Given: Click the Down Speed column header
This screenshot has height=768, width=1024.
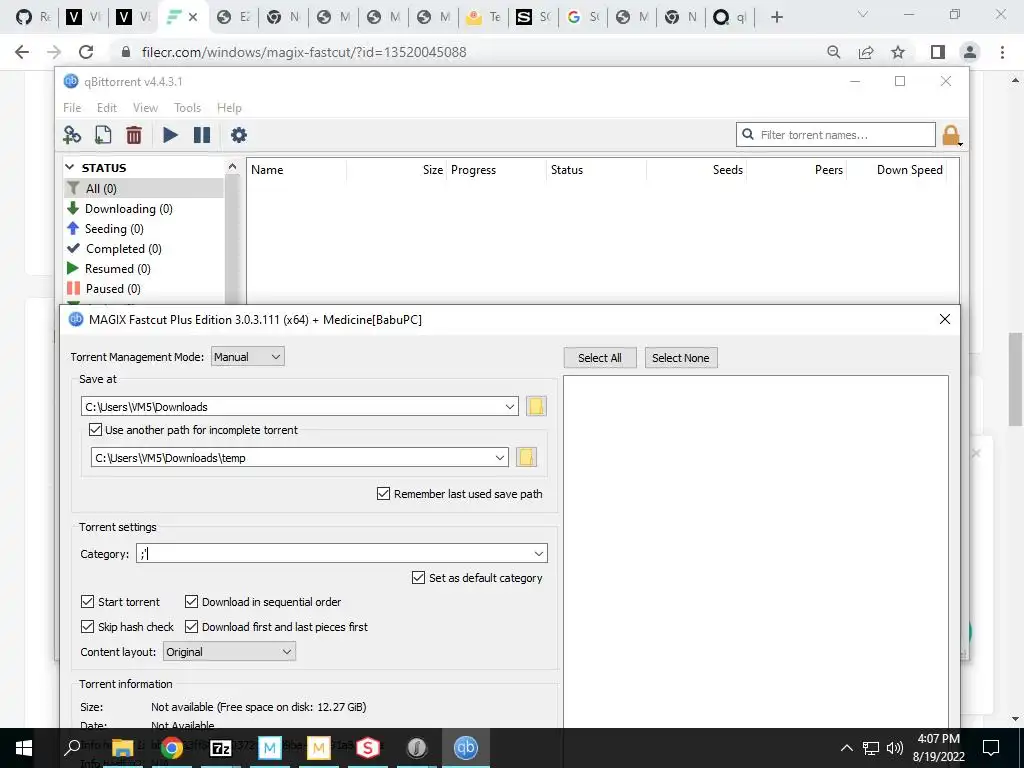Looking at the screenshot, I should (909, 170).
